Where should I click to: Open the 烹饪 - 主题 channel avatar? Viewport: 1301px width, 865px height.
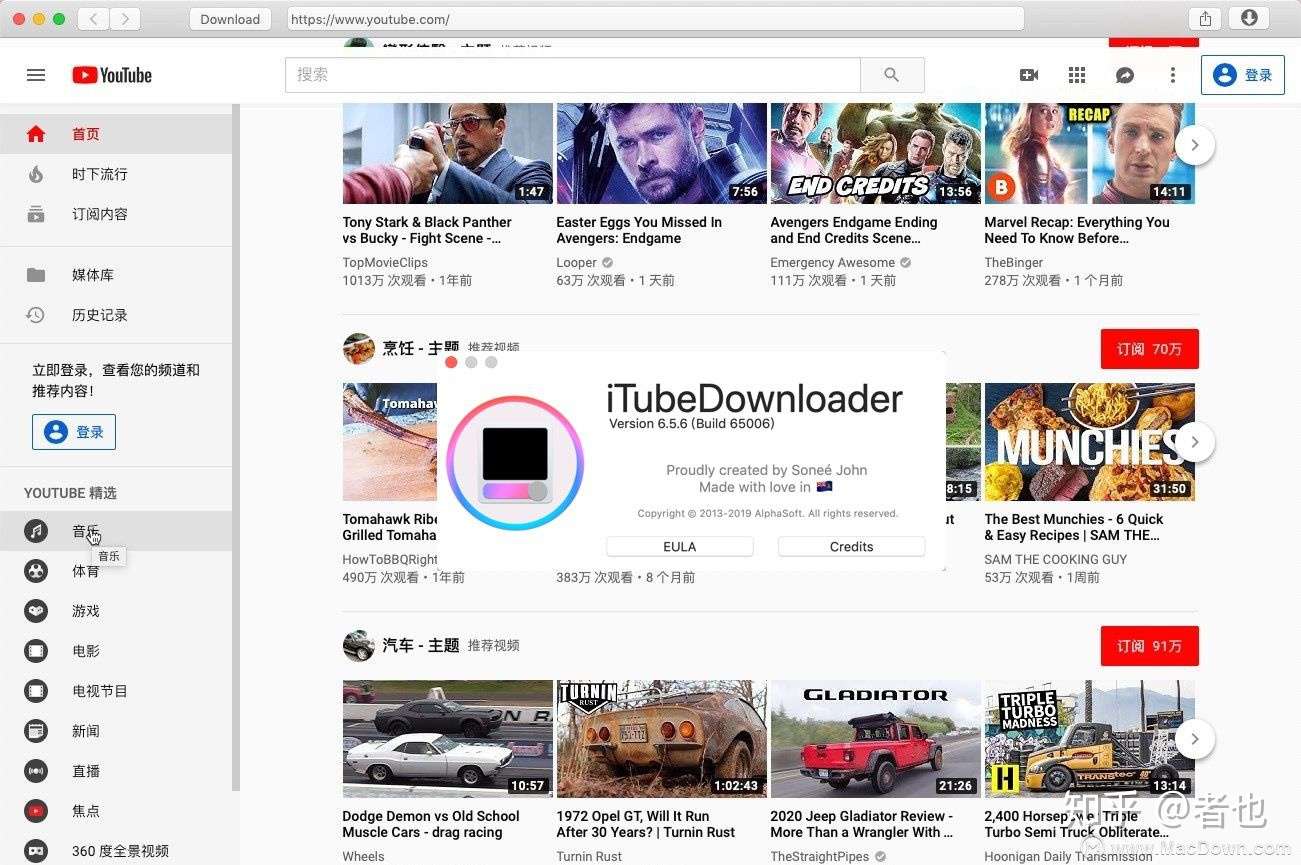[x=359, y=348]
